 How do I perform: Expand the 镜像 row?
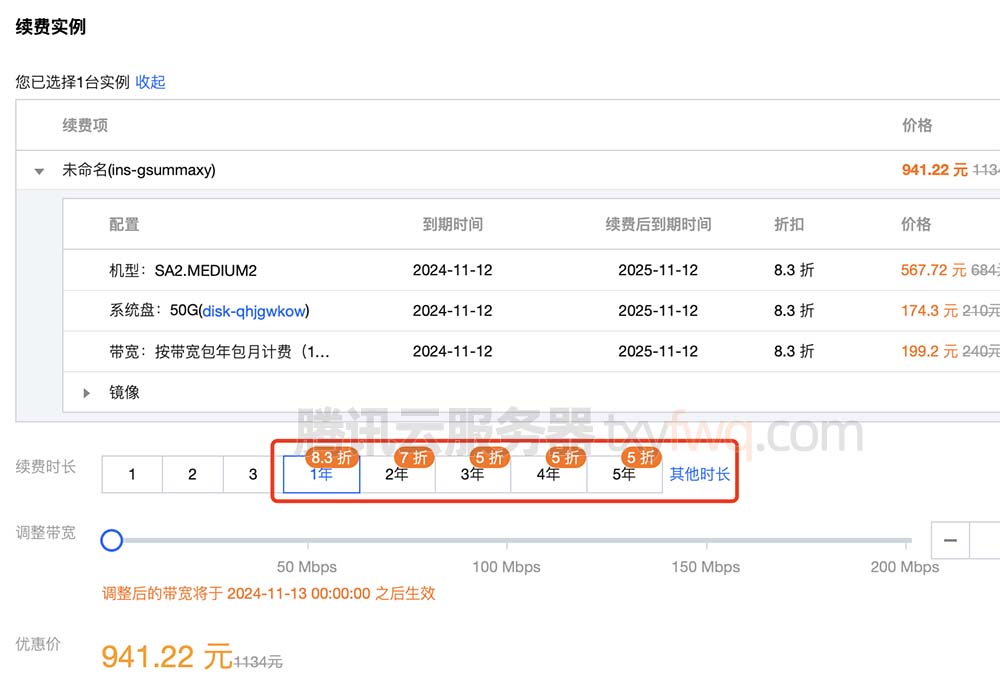pos(87,393)
